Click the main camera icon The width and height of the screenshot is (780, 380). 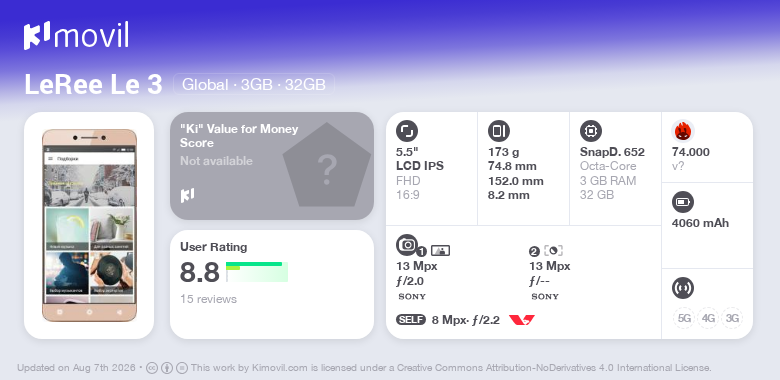407,244
